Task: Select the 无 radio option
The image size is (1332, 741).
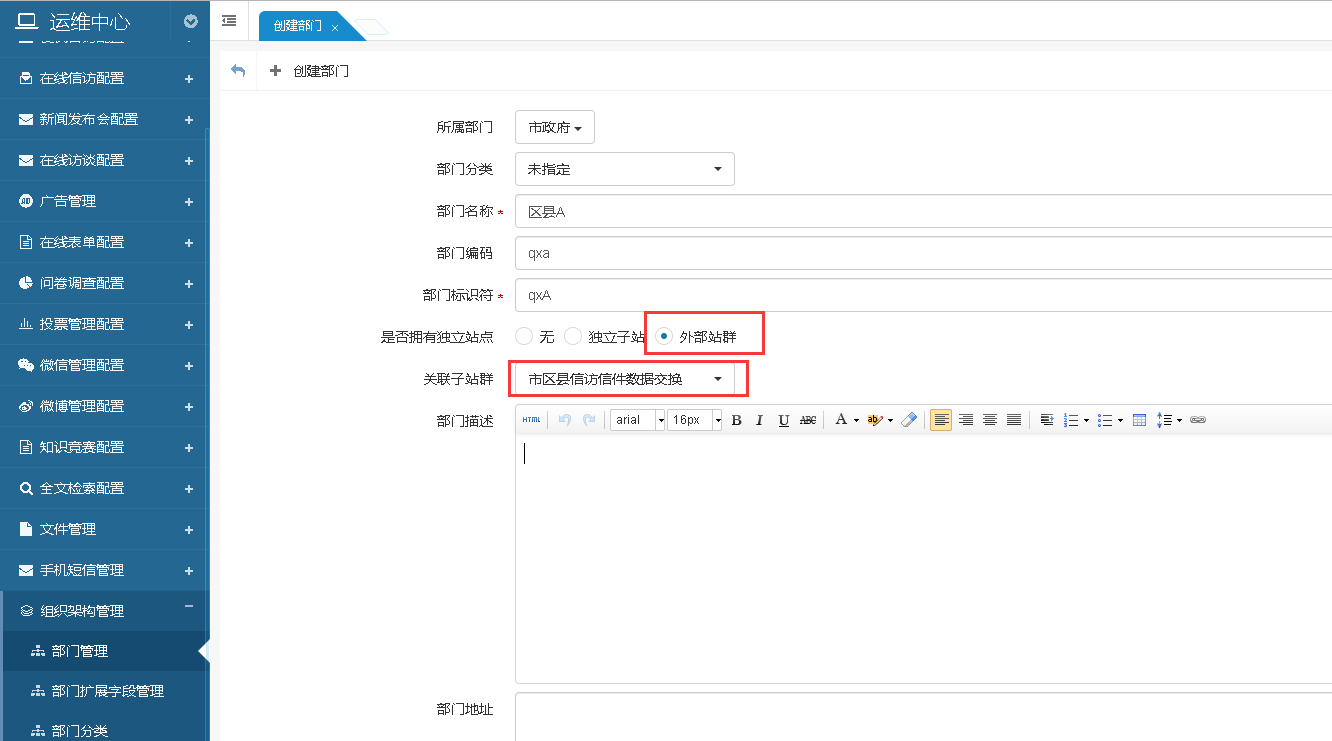Action: tap(524, 337)
